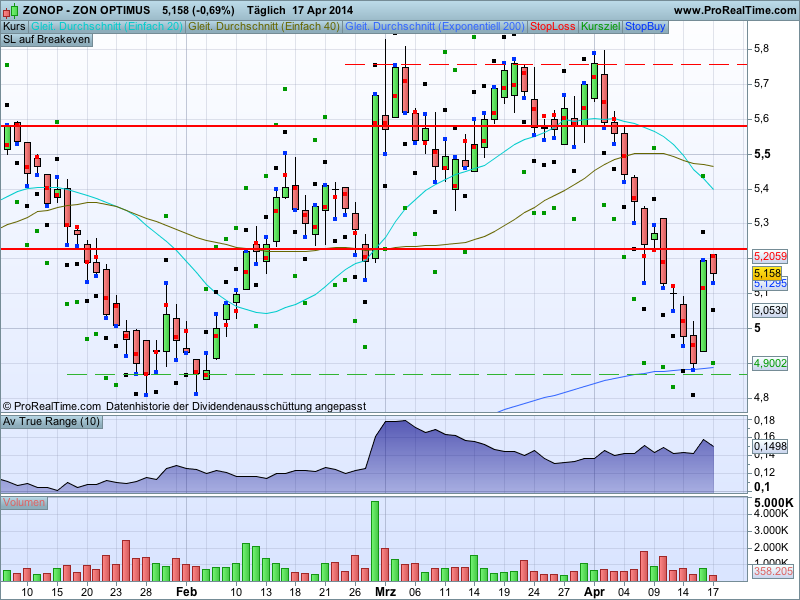The width and height of the screenshot is (800, 600).
Task: Click the Apr label on time axis
Action: click(x=594, y=592)
